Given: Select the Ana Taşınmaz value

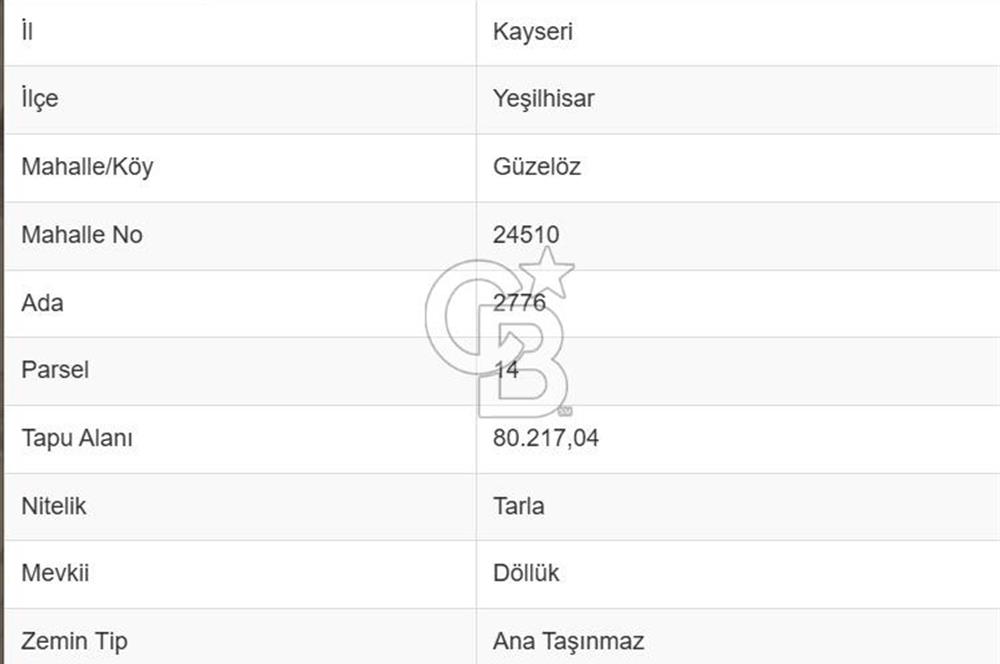Looking at the screenshot, I should [x=568, y=641].
